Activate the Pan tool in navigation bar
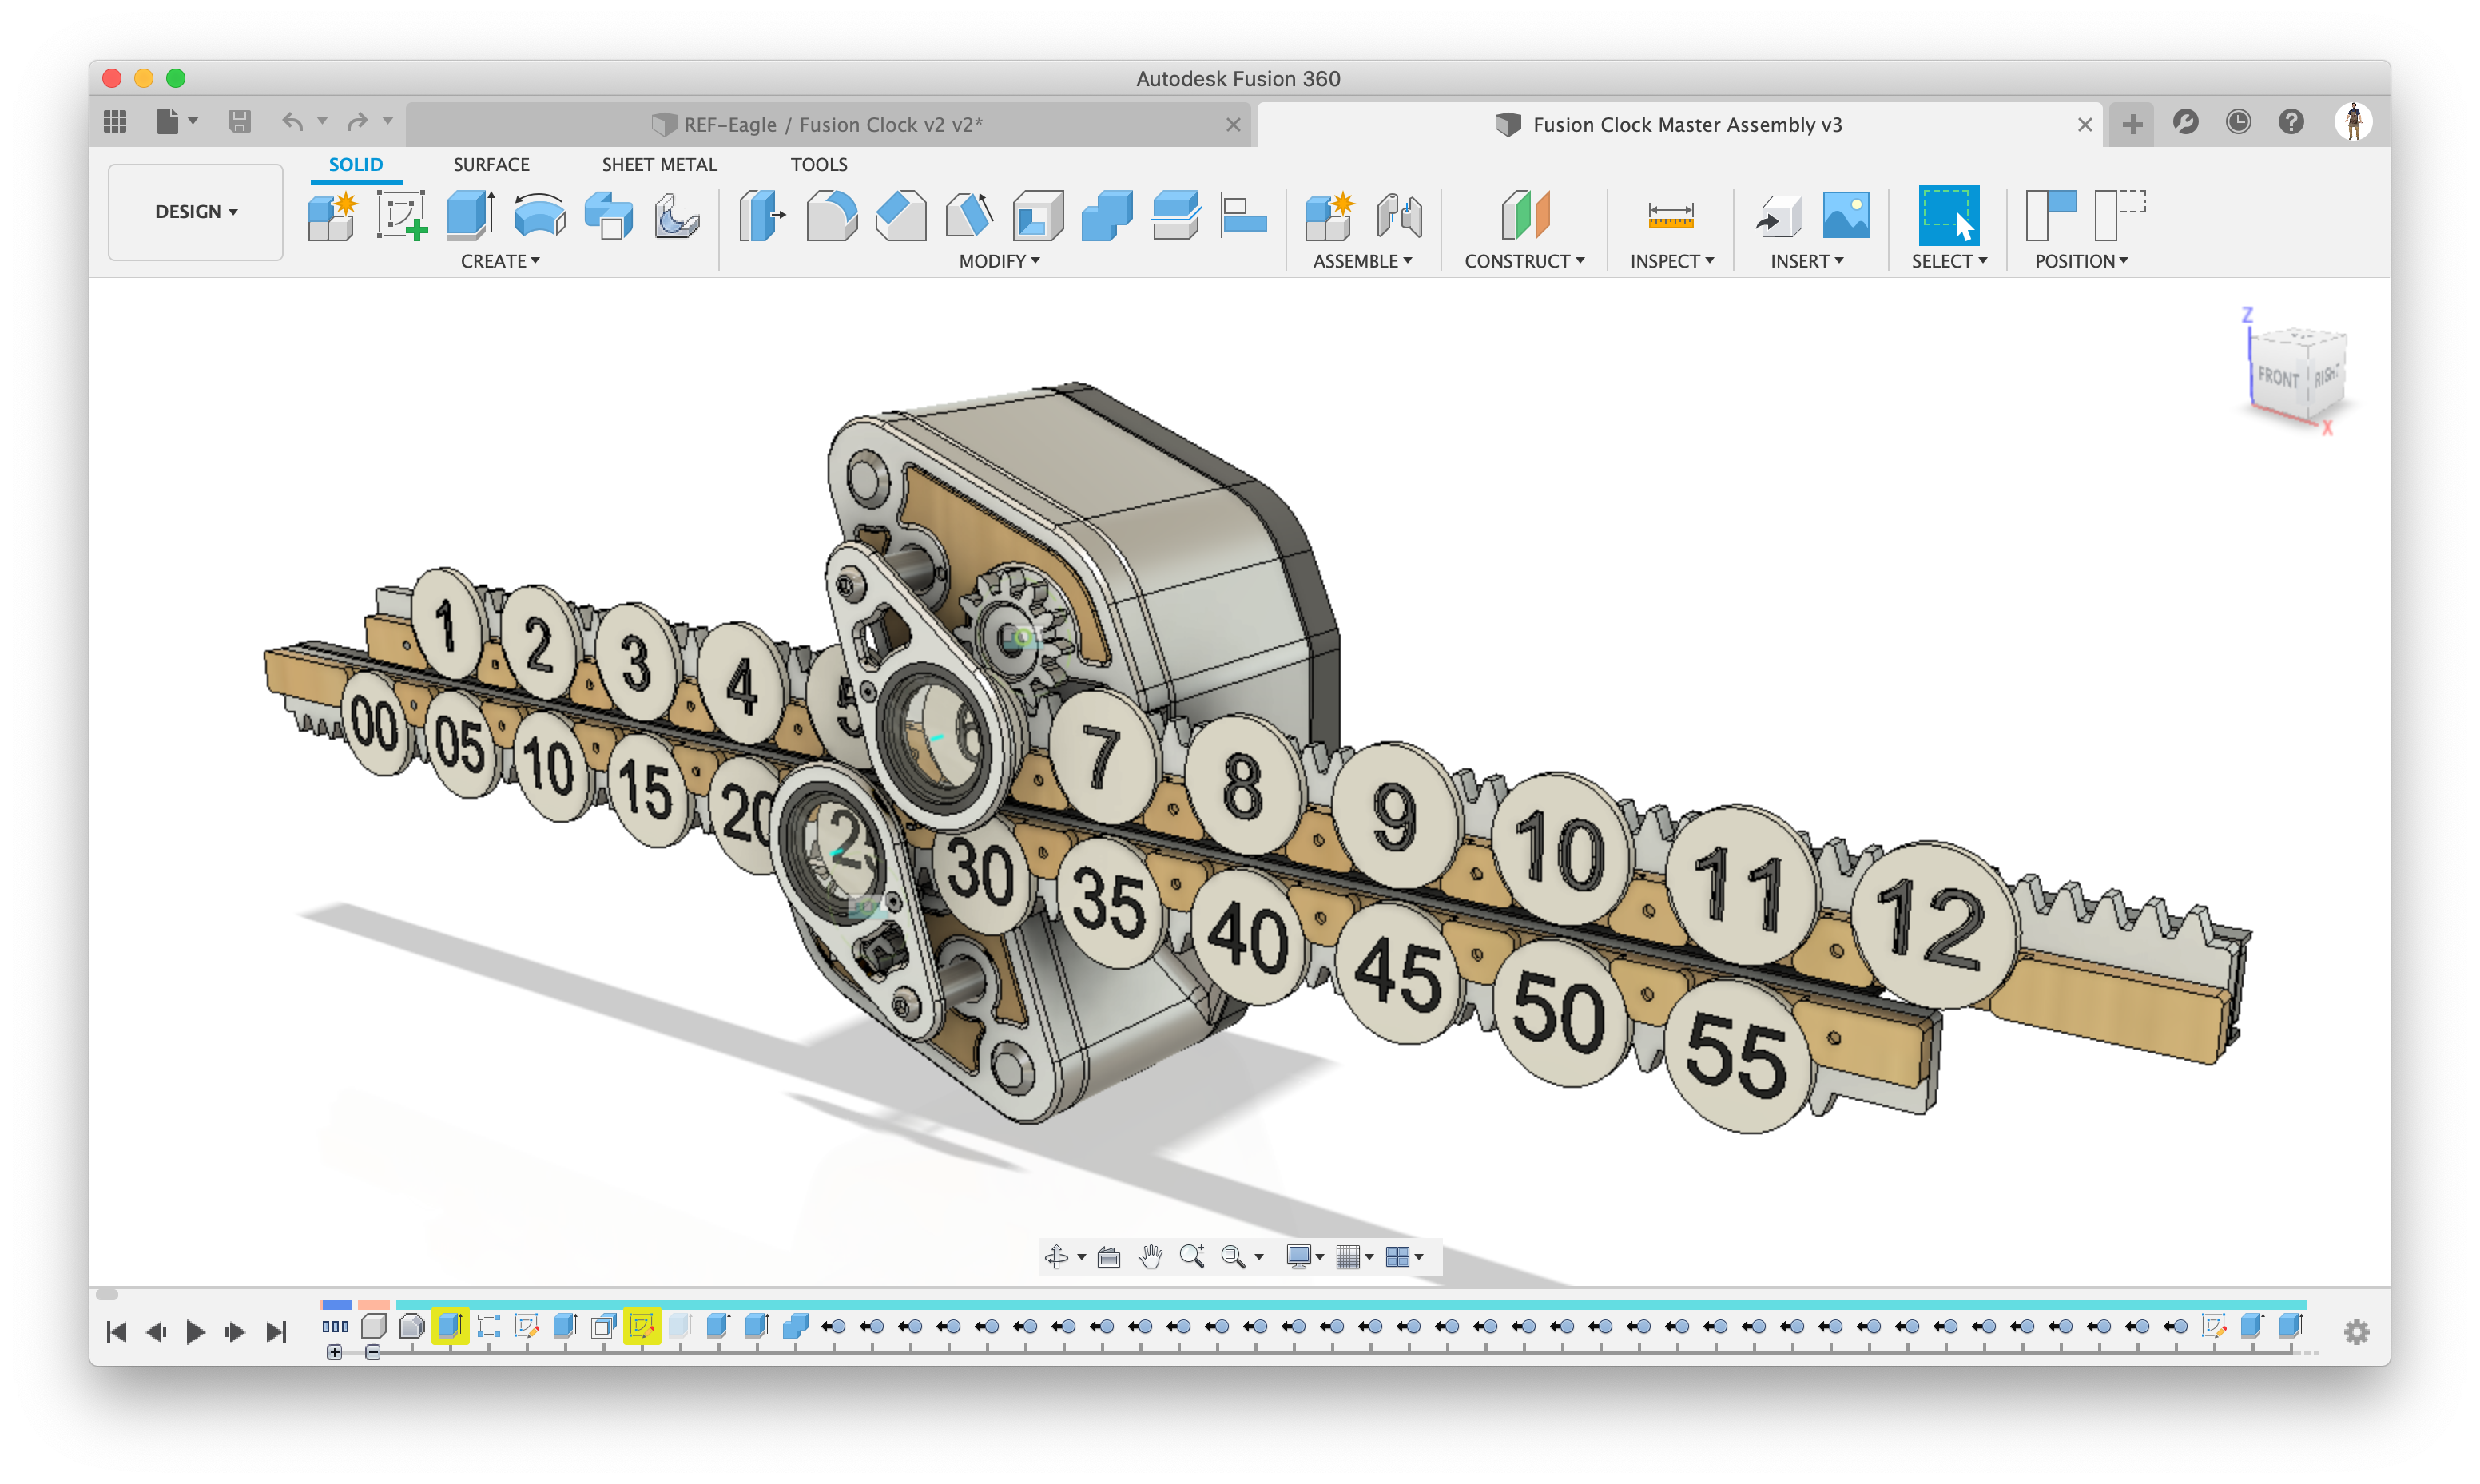Screen dimensions: 2480x1484 point(1150,1257)
